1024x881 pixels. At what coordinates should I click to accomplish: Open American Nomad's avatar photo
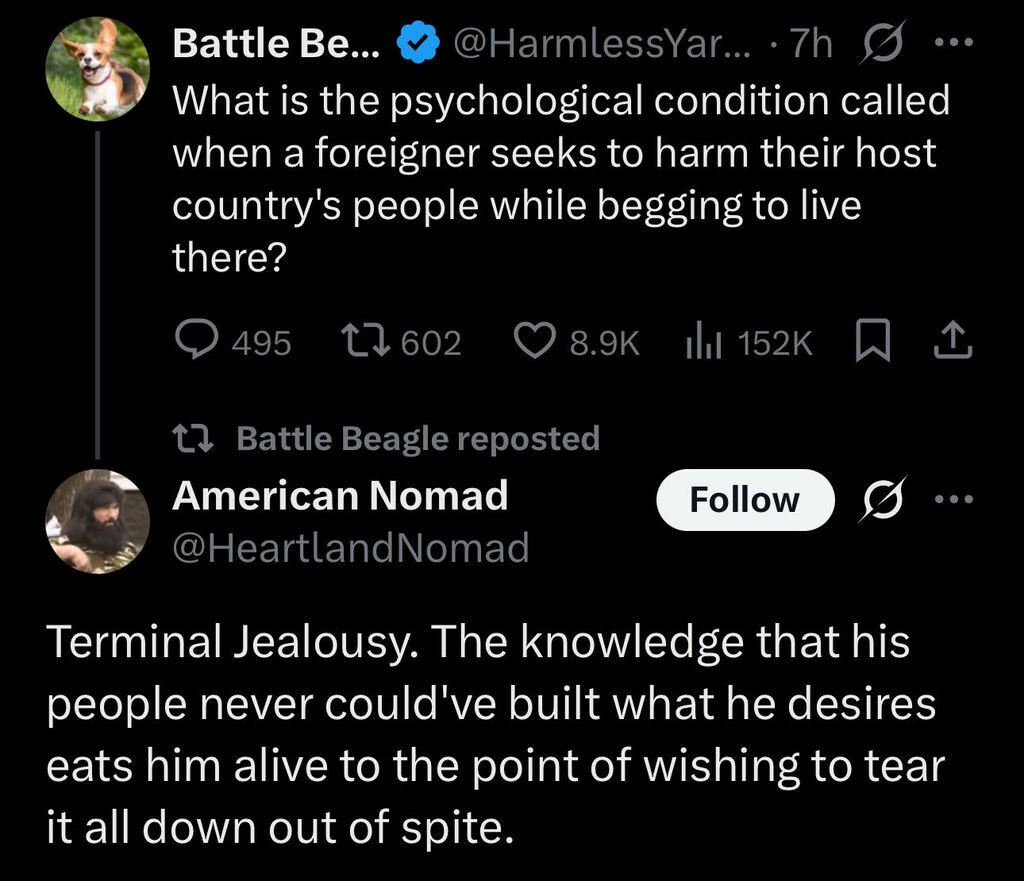[x=97, y=520]
